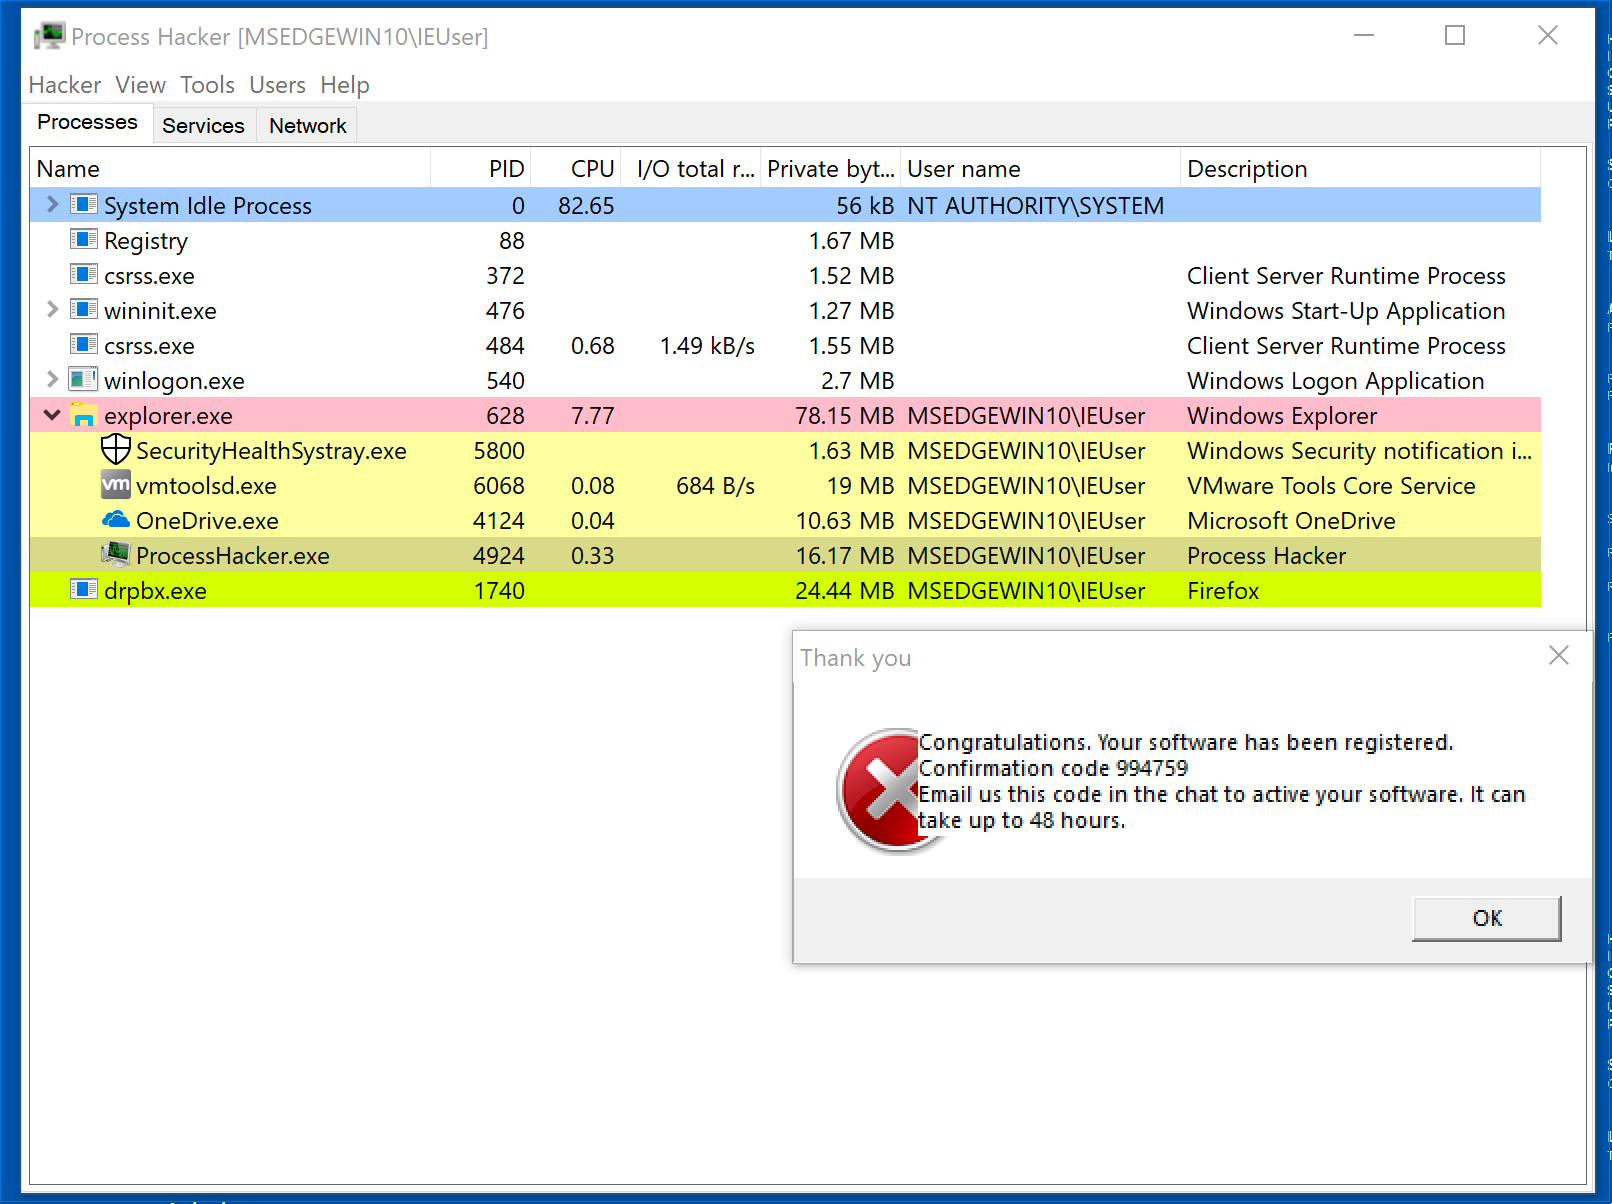Click the 'Windows Logon Application' description
The image size is (1612, 1204).
(1335, 381)
